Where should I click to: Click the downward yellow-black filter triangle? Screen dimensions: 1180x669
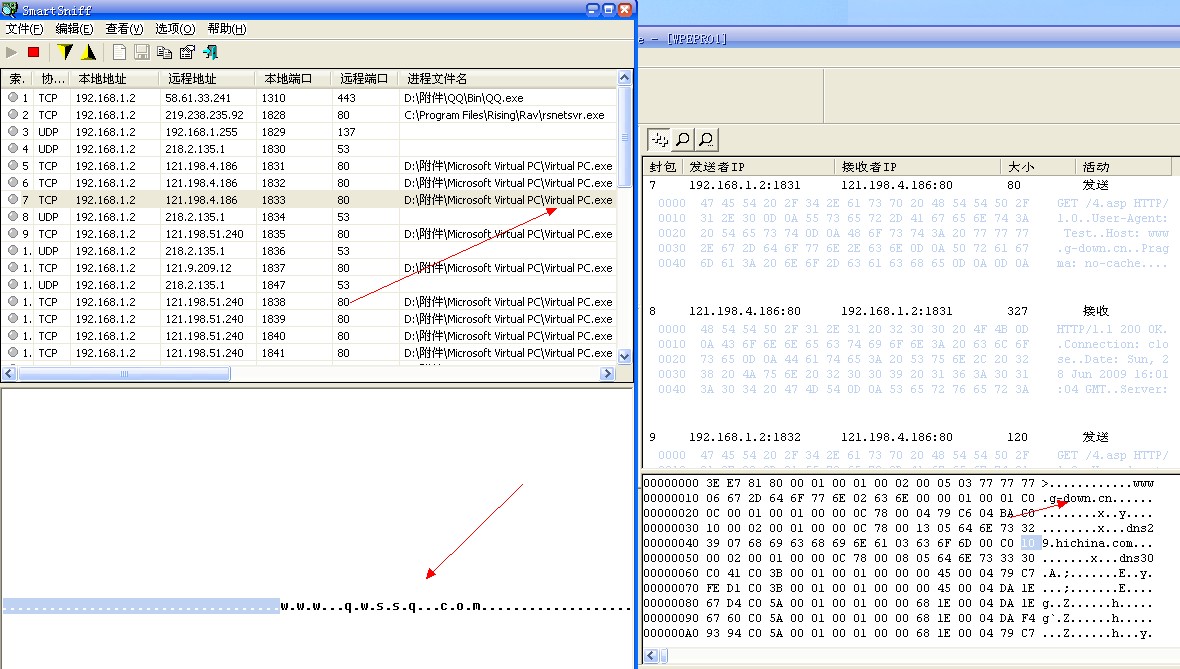(65, 52)
